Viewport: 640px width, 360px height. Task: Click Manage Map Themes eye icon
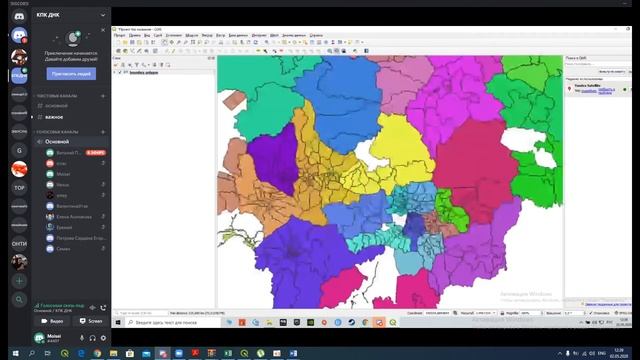pyautogui.click(x=130, y=65)
